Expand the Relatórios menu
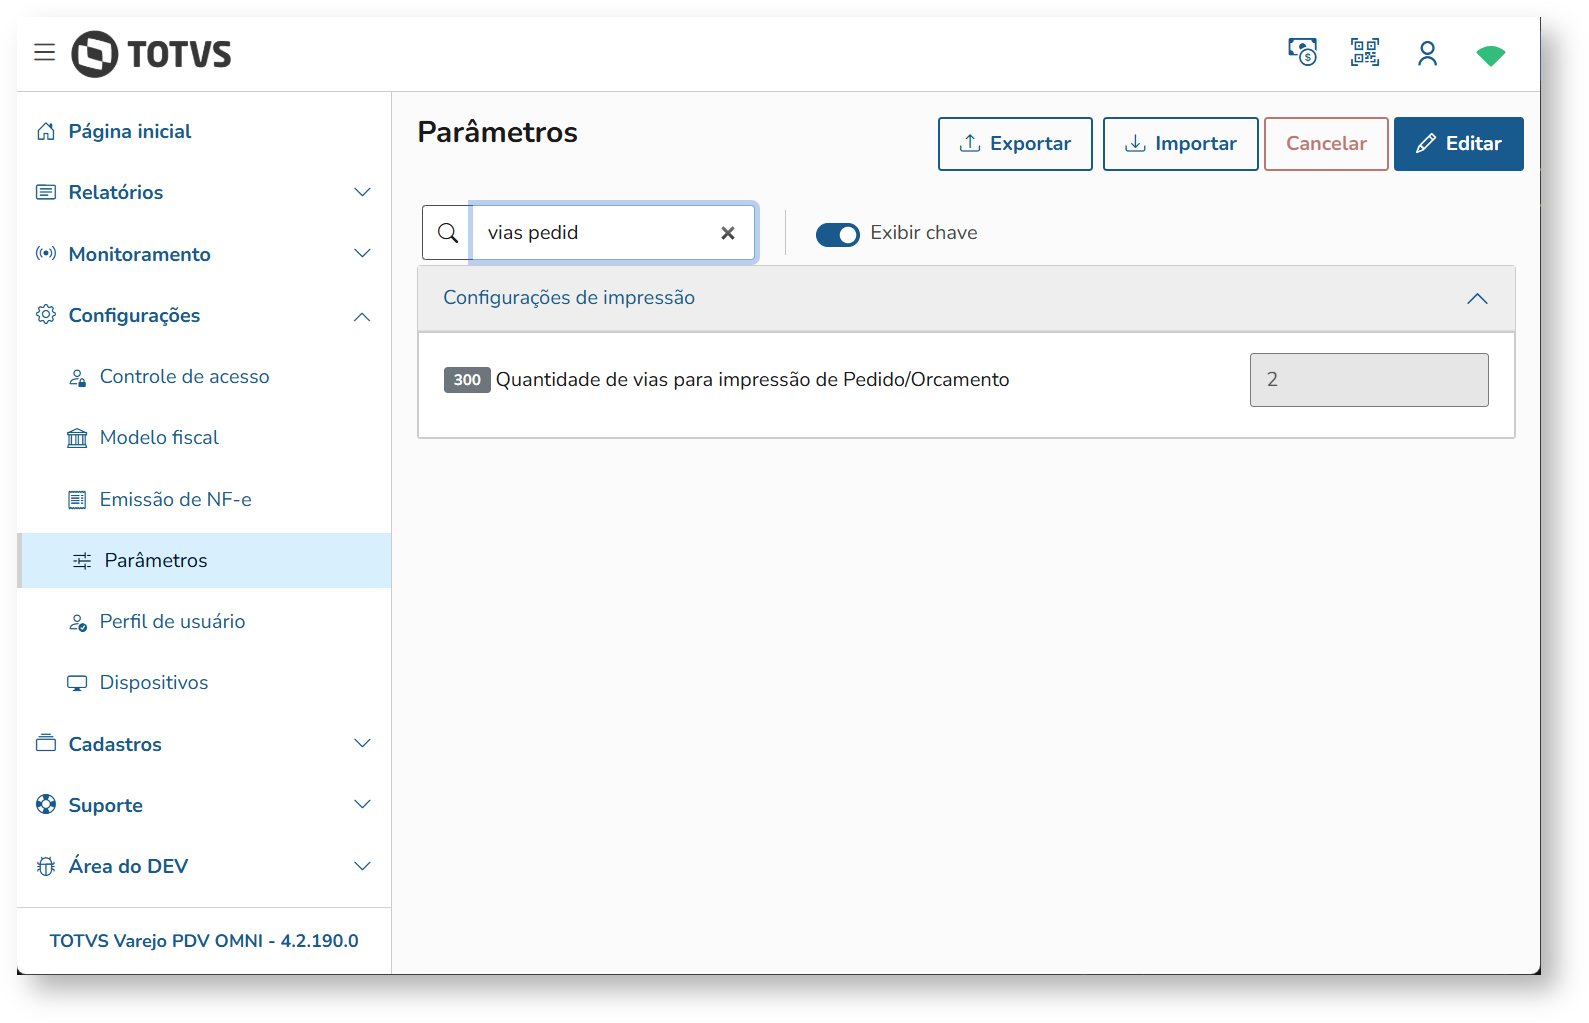This screenshot has width=1589, height=1023. 362,192
